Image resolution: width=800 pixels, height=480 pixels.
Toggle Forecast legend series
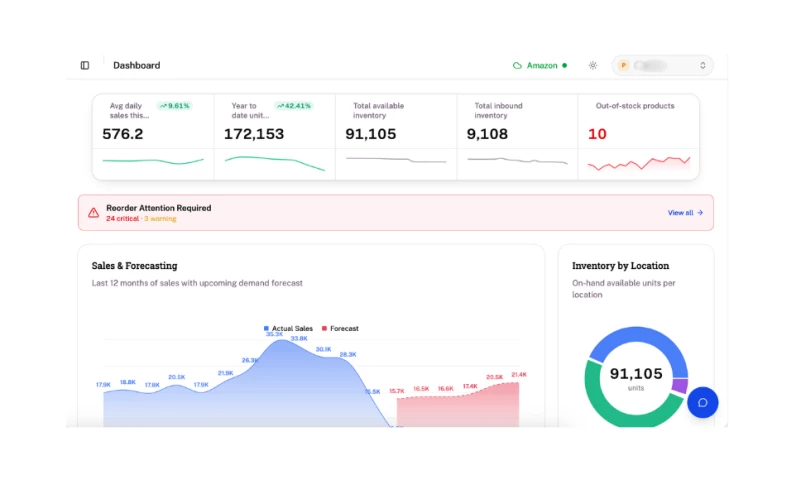[340, 329]
